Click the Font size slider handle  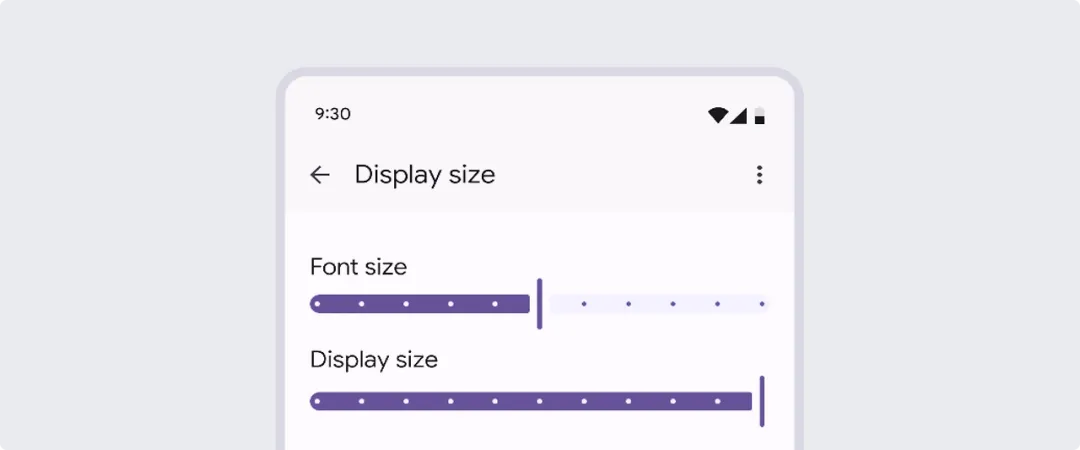[540, 303]
